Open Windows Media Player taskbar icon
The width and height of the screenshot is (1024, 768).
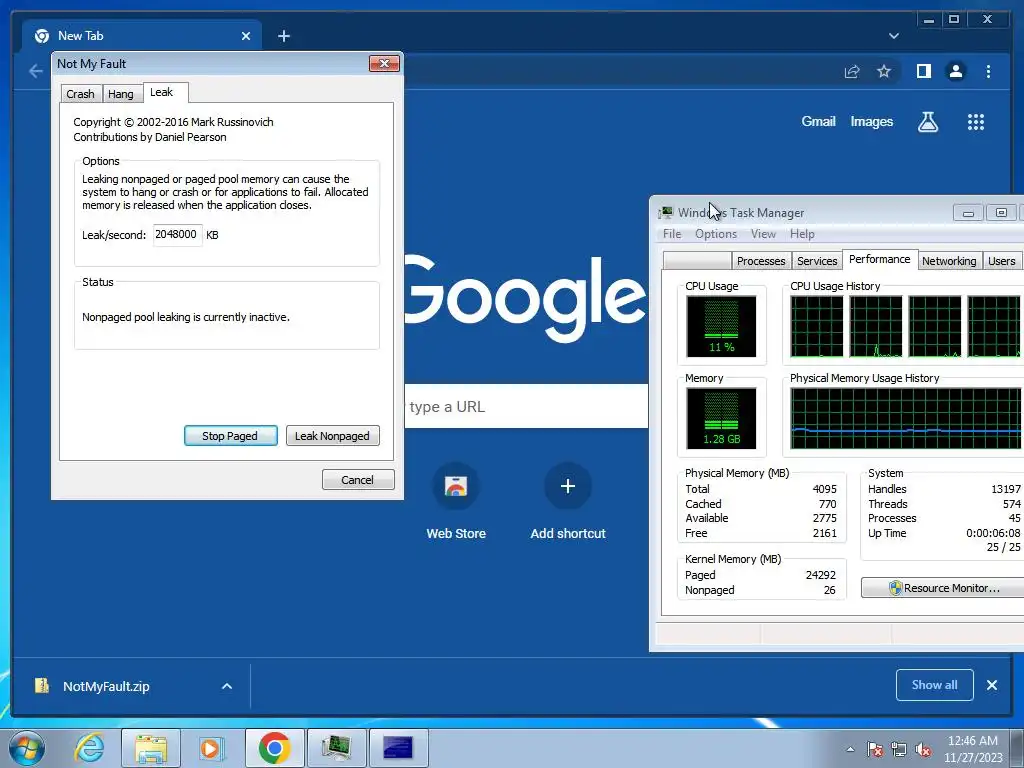(x=211, y=748)
